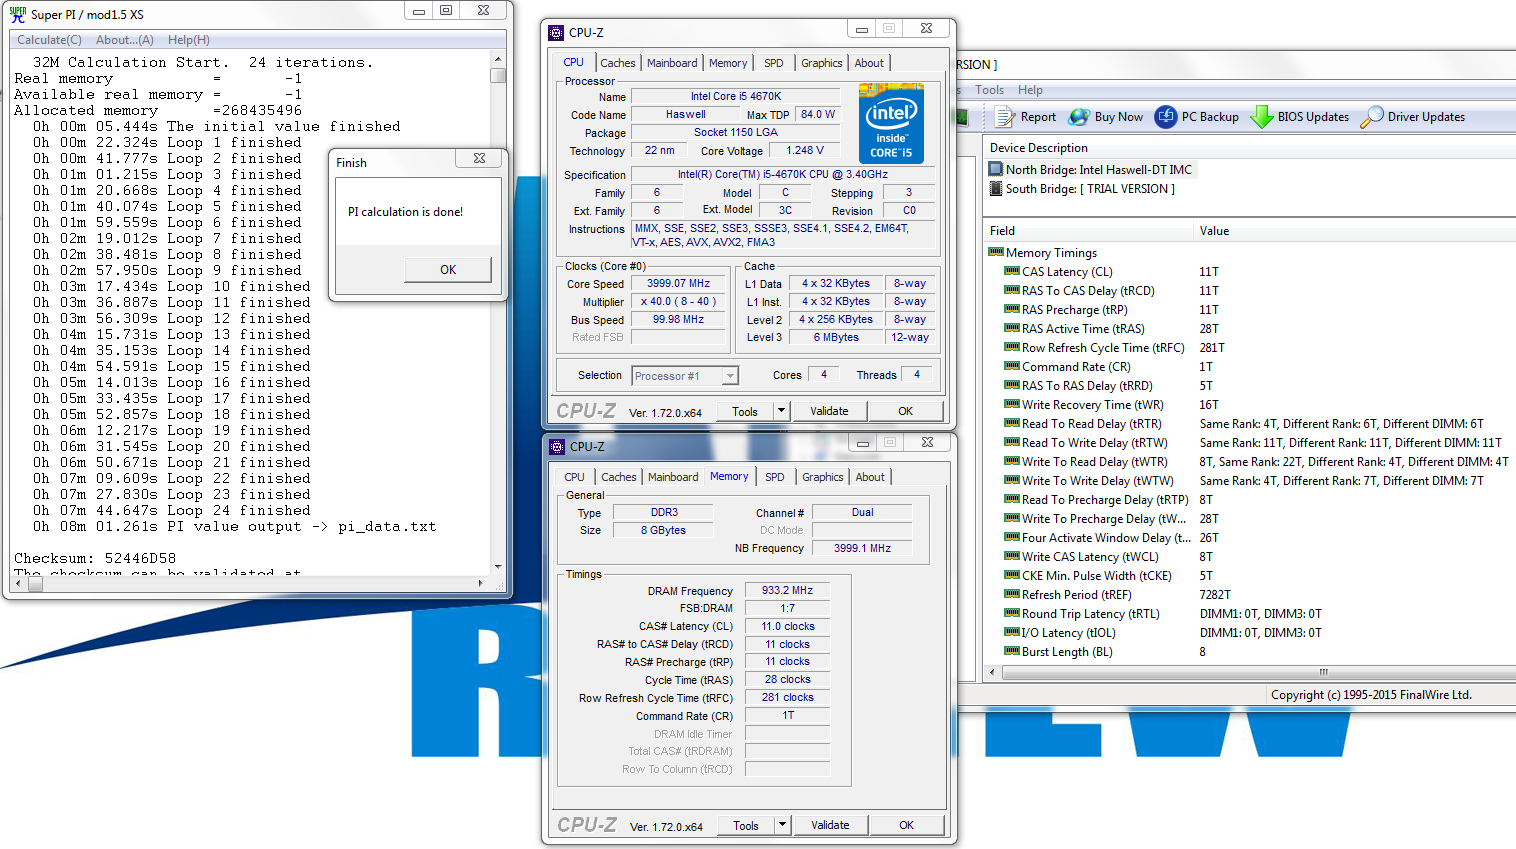Click the Driver Updates magnifier icon
Screen dimensions: 1516x849
pos(1372,117)
